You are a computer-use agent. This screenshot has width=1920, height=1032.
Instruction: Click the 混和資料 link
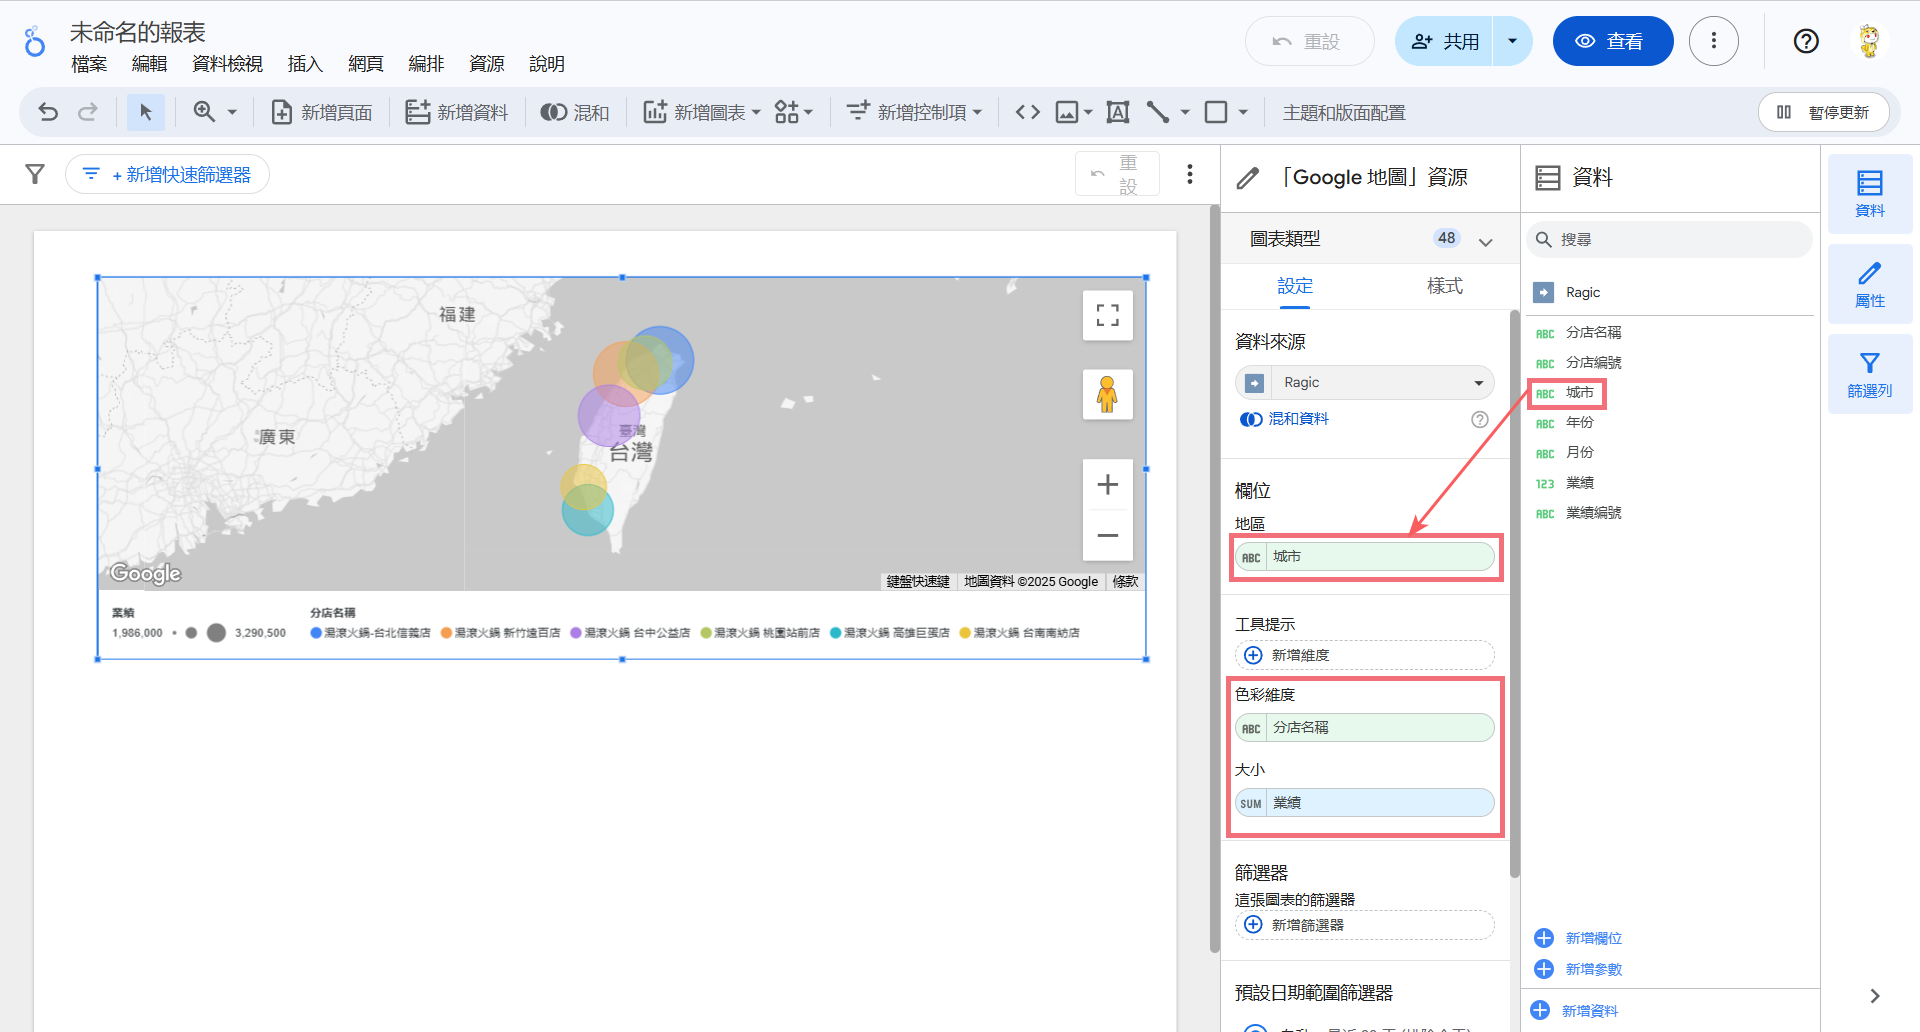(x=1285, y=419)
